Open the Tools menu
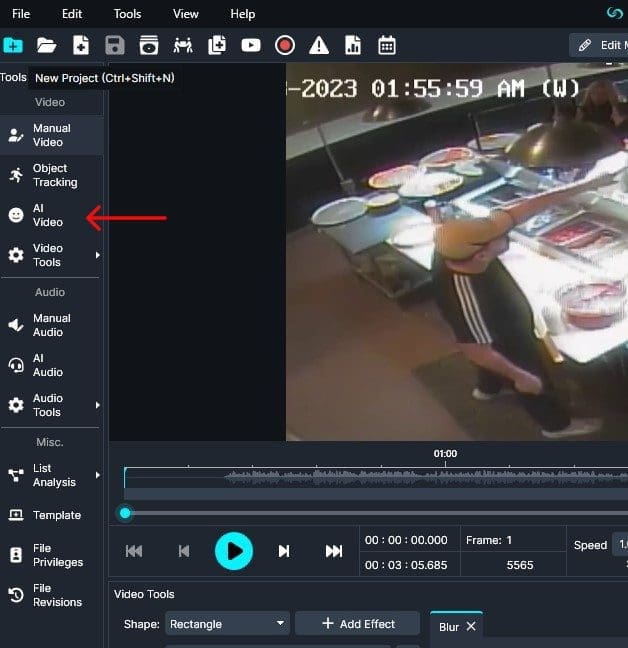The height and width of the screenshot is (648, 628). click(x=128, y=14)
